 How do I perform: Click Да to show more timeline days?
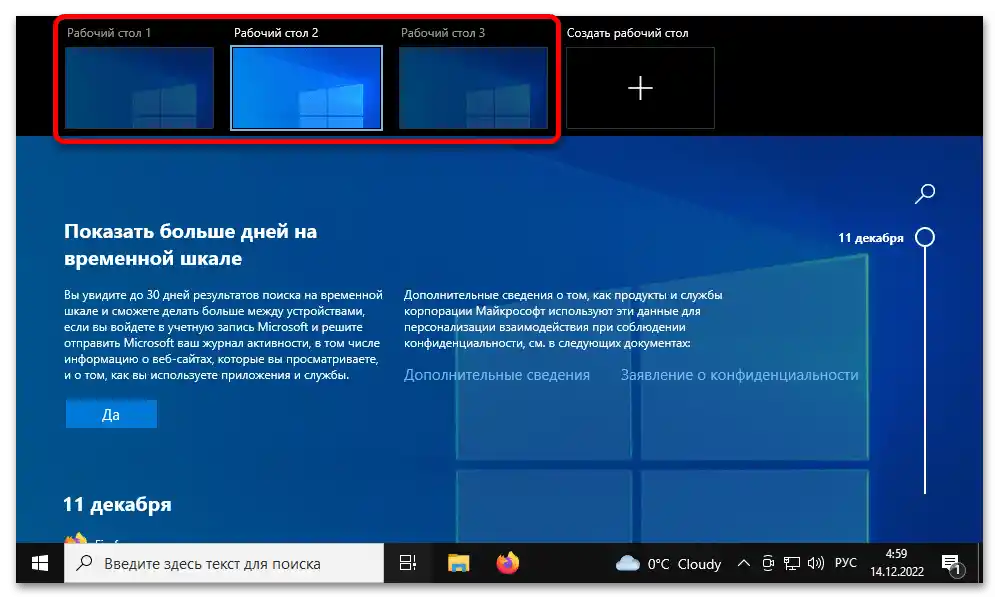110,413
